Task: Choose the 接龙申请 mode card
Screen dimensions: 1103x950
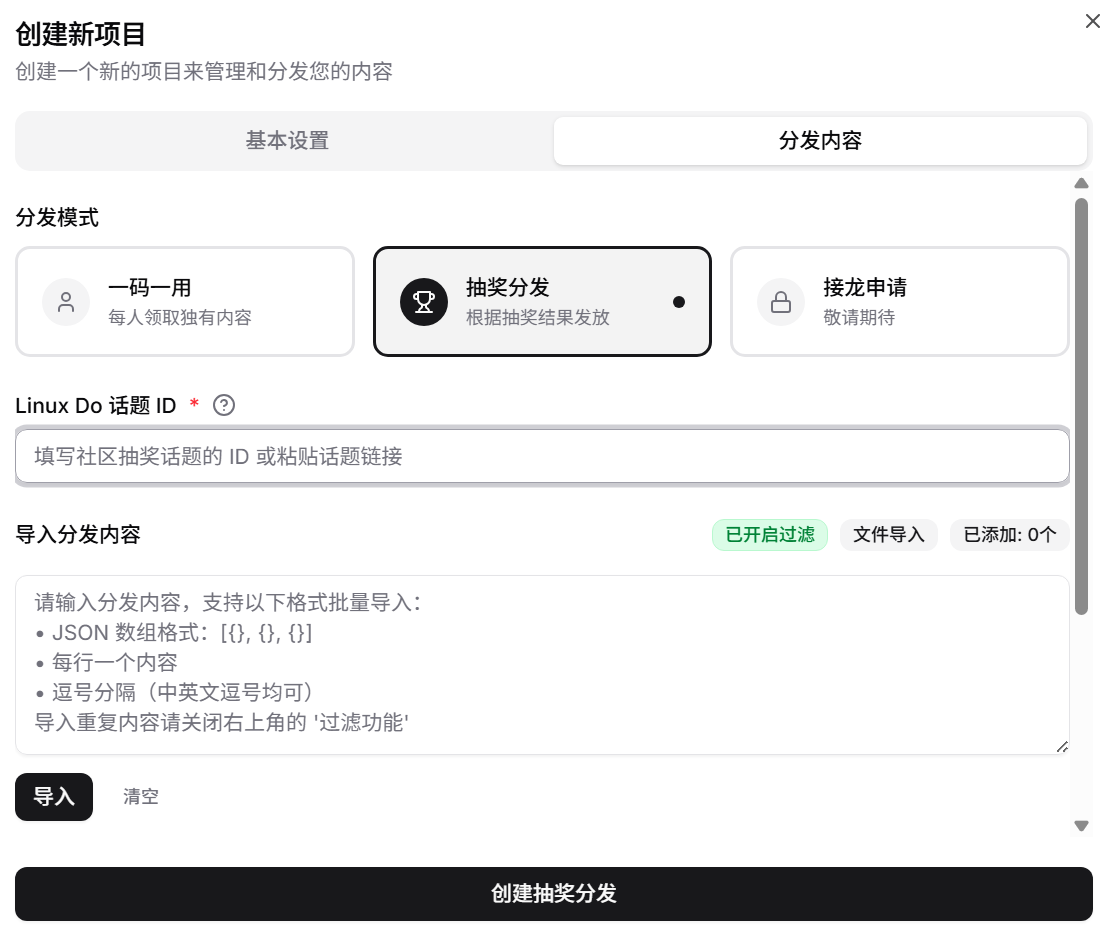Action: [900, 301]
